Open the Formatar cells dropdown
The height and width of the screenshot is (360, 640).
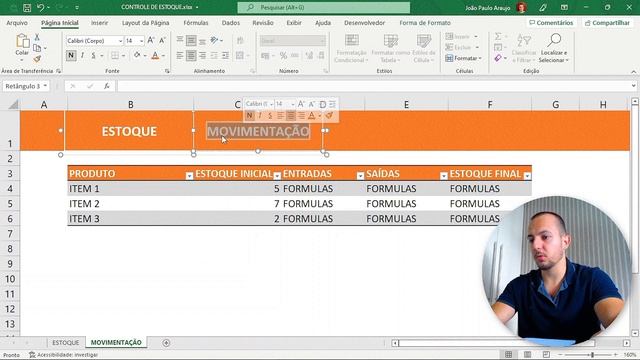tap(463, 58)
